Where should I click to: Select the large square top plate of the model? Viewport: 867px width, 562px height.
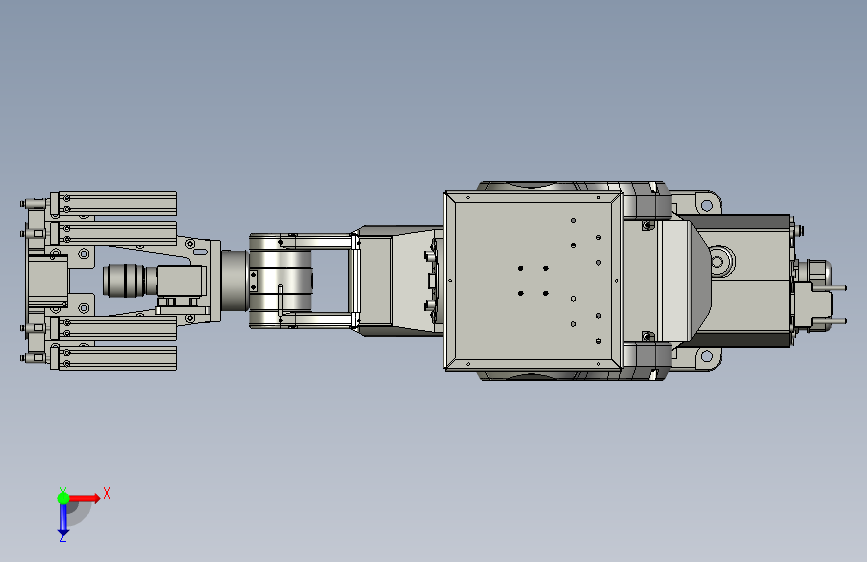pos(534,281)
